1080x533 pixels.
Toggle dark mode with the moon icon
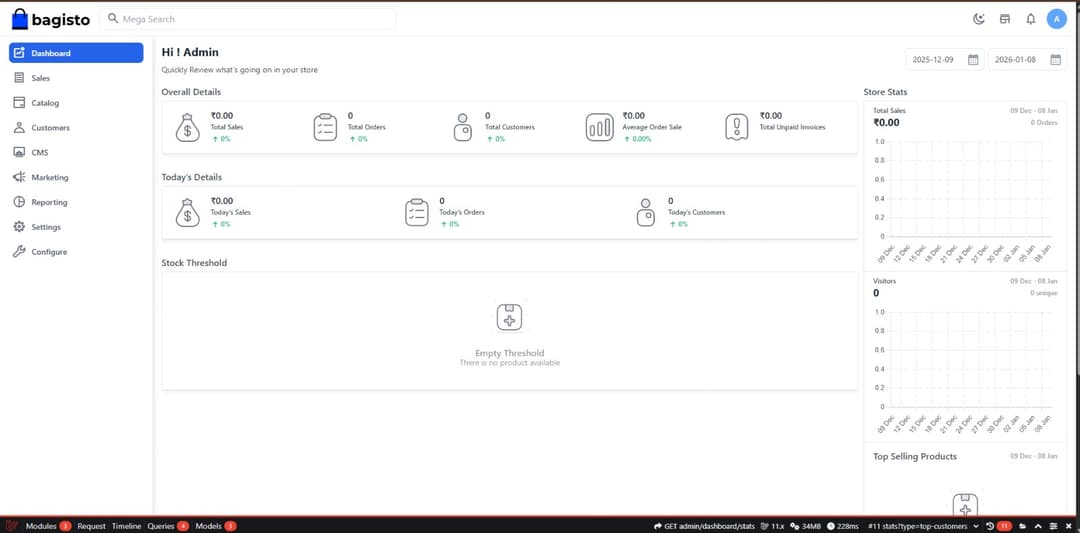pos(979,19)
